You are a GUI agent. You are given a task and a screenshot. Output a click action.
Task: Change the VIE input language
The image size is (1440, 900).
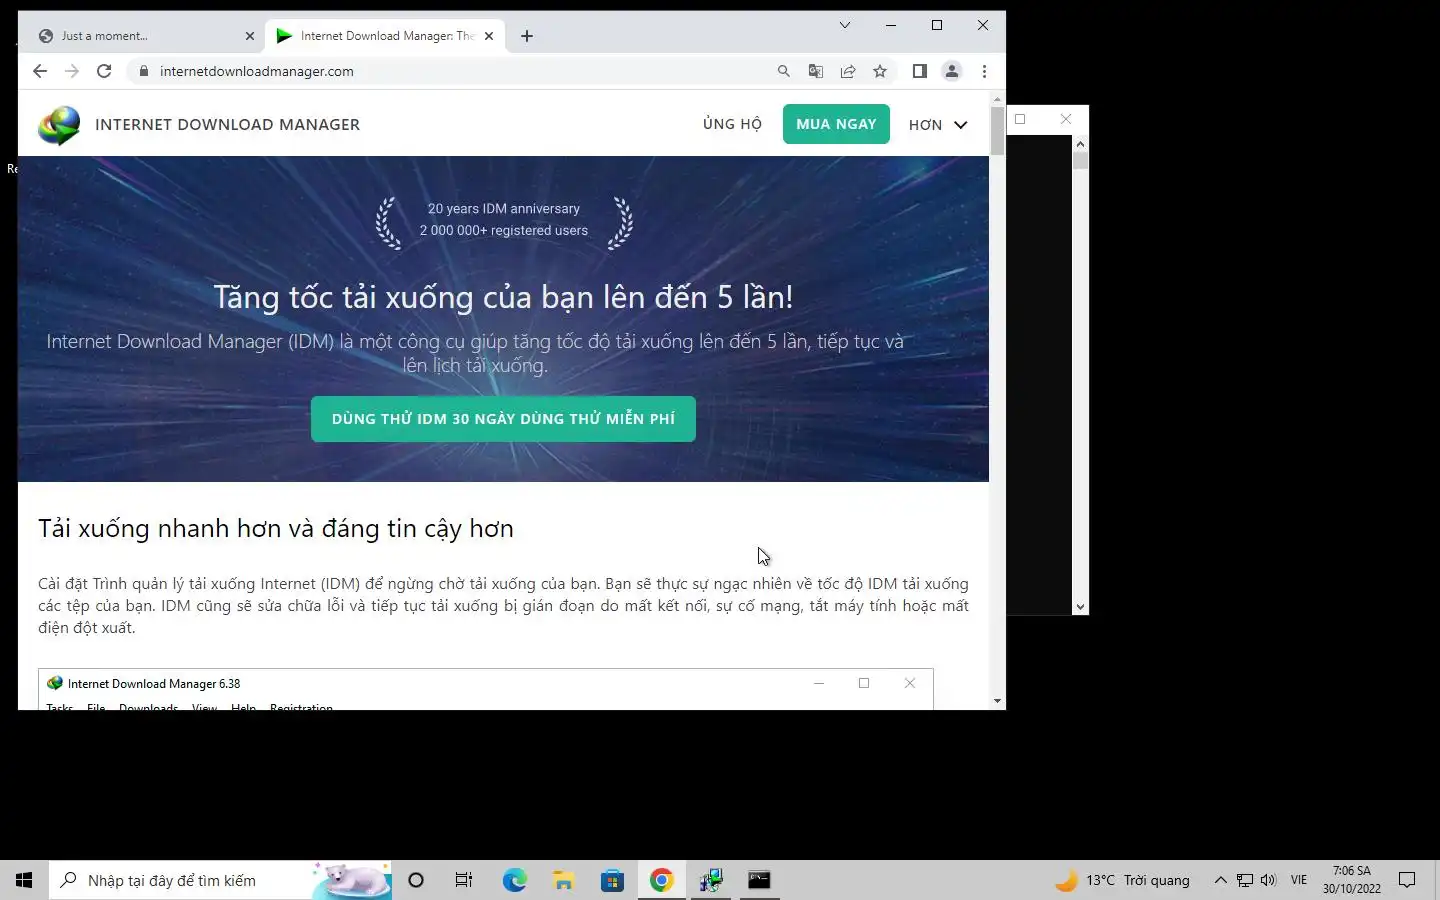pos(1299,880)
